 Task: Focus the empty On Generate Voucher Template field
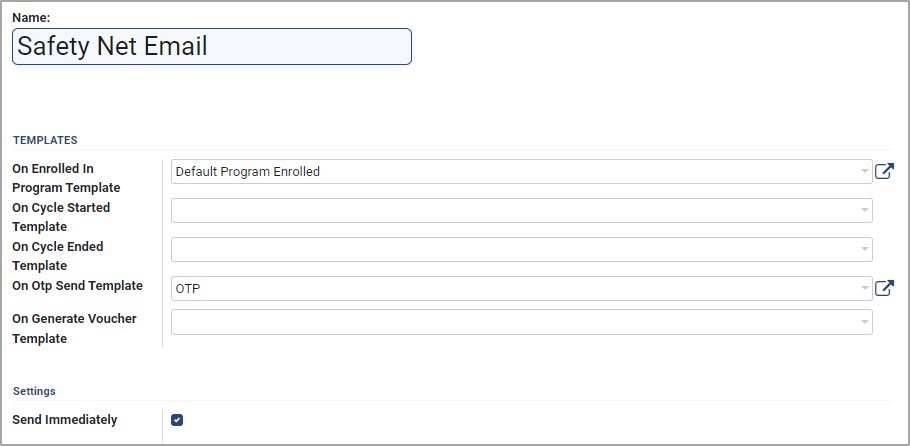(x=521, y=322)
